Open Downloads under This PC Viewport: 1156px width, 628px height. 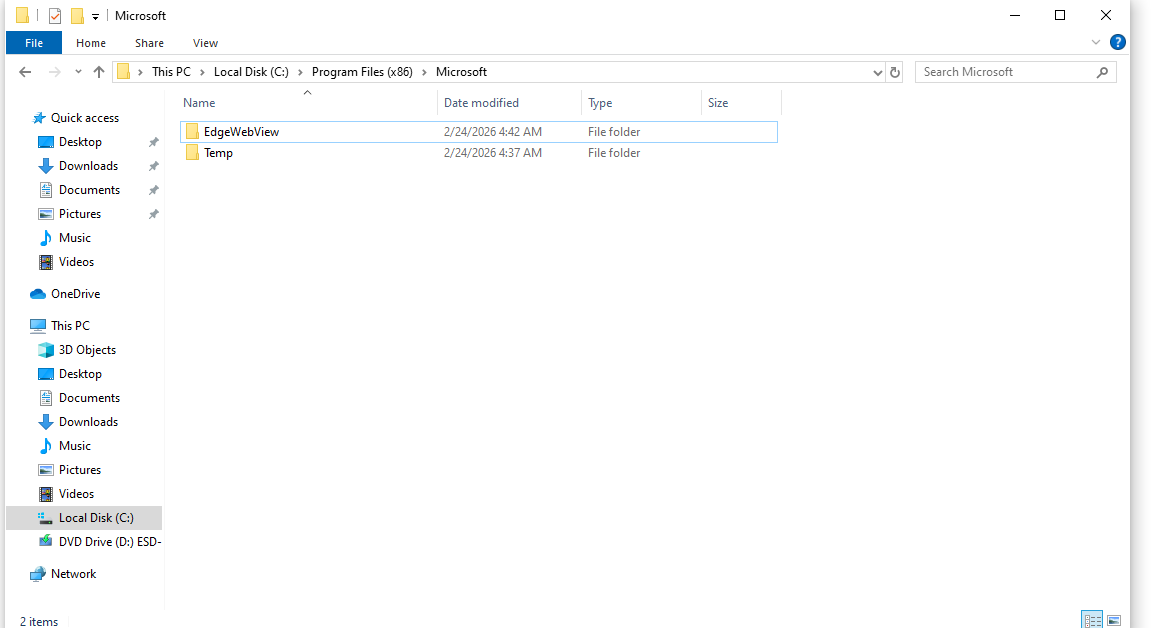[88, 422]
